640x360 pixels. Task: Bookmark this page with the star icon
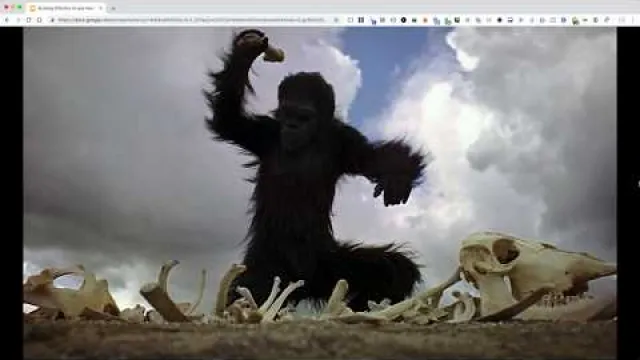click(336, 20)
